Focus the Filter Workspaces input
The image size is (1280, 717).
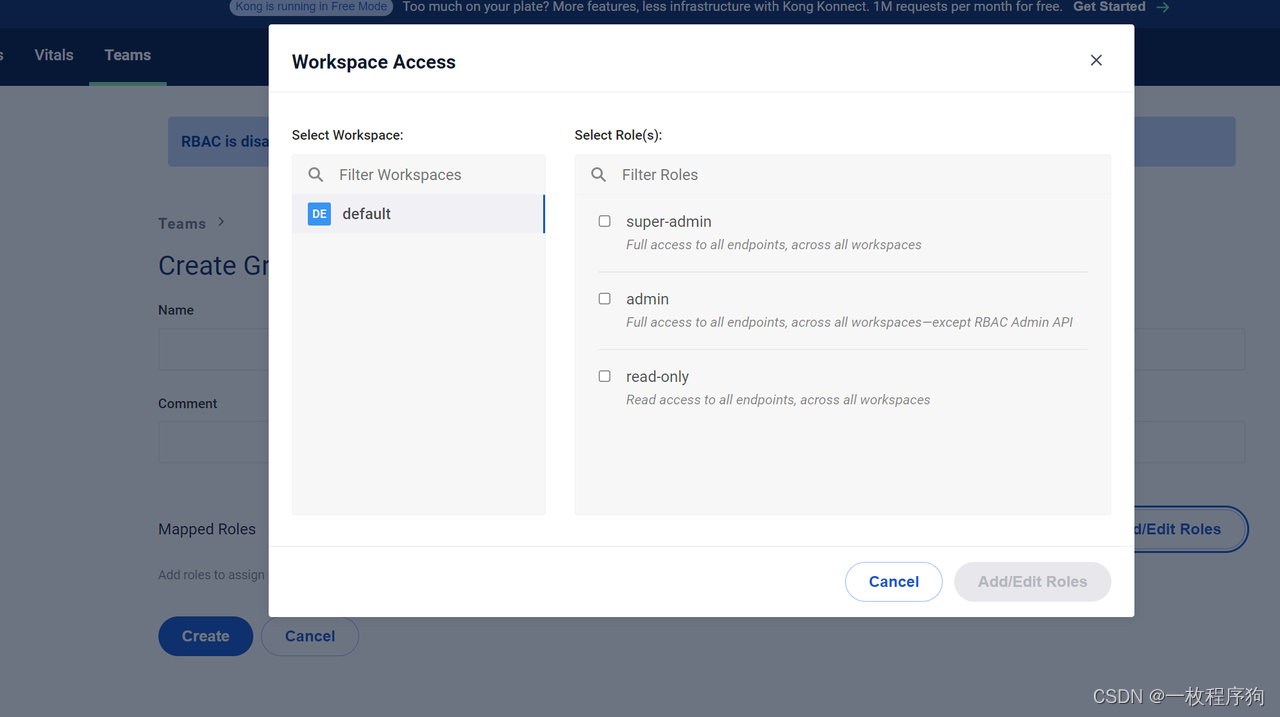(418, 174)
